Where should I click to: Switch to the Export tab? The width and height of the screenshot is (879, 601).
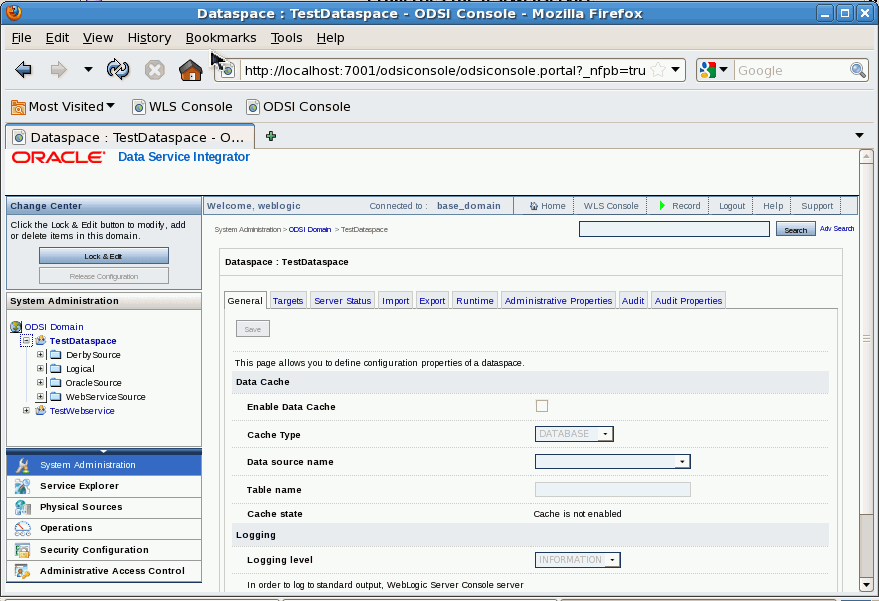pyautogui.click(x=432, y=300)
